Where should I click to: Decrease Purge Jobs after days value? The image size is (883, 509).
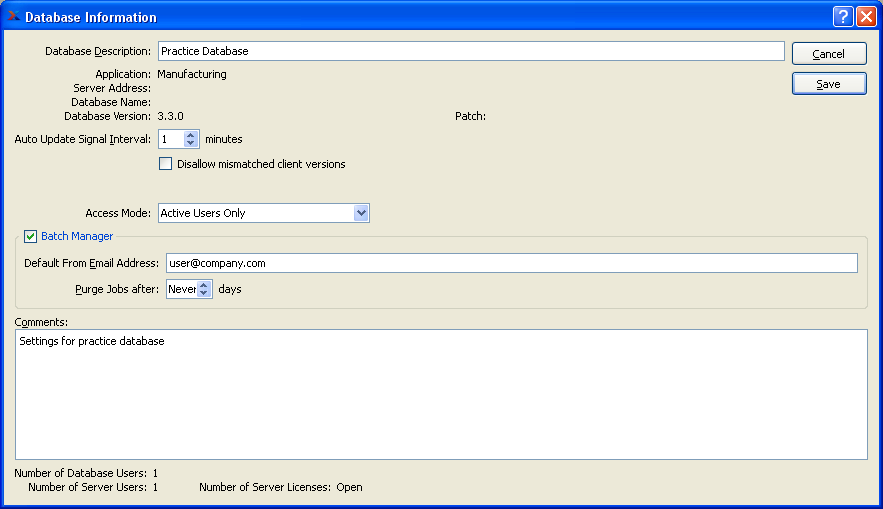[204, 293]
